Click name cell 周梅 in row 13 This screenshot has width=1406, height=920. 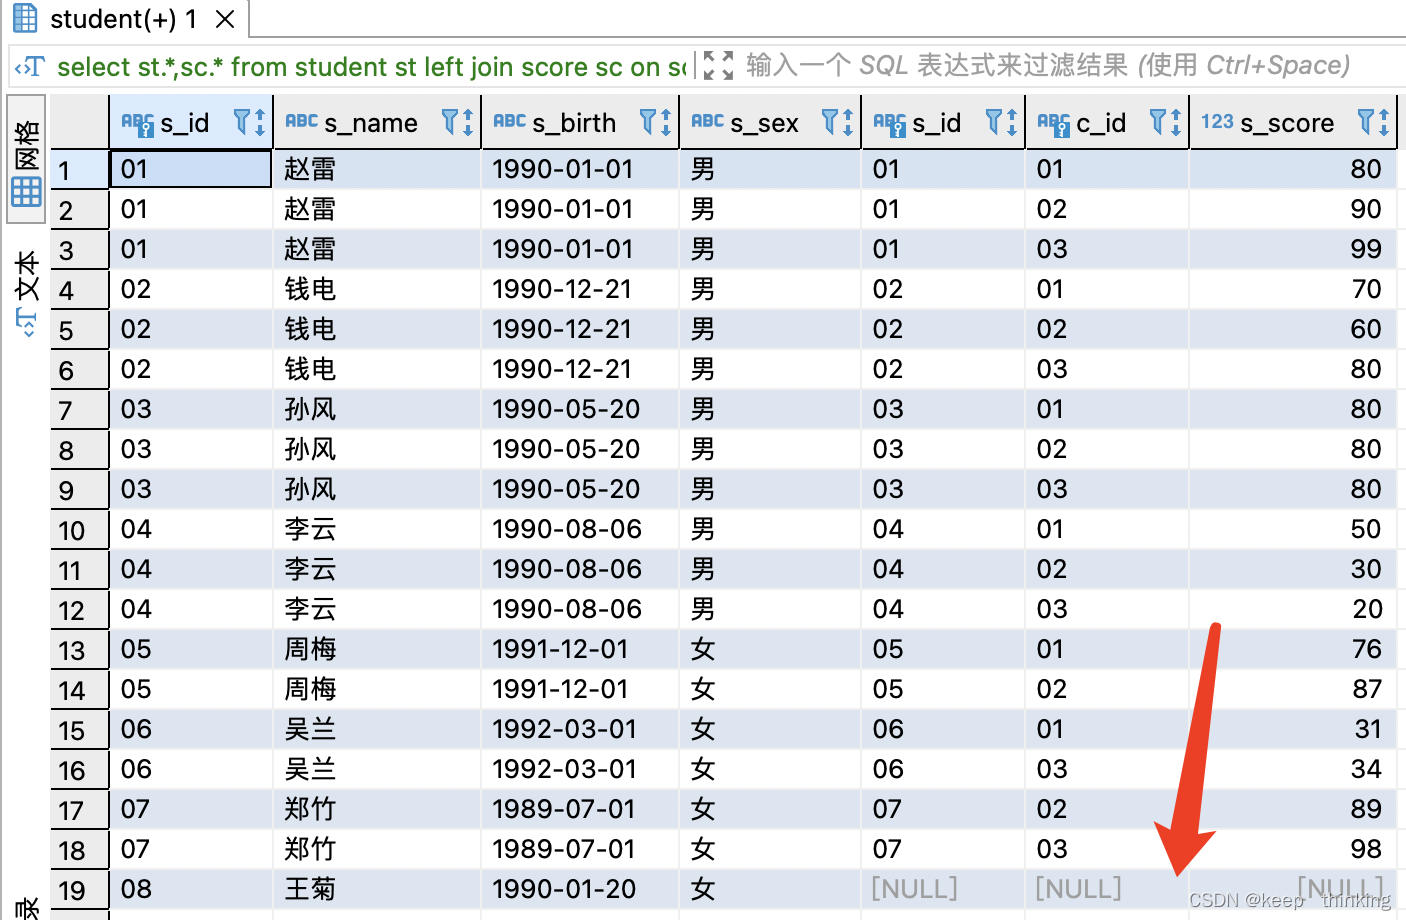click(x=376, y=649)
